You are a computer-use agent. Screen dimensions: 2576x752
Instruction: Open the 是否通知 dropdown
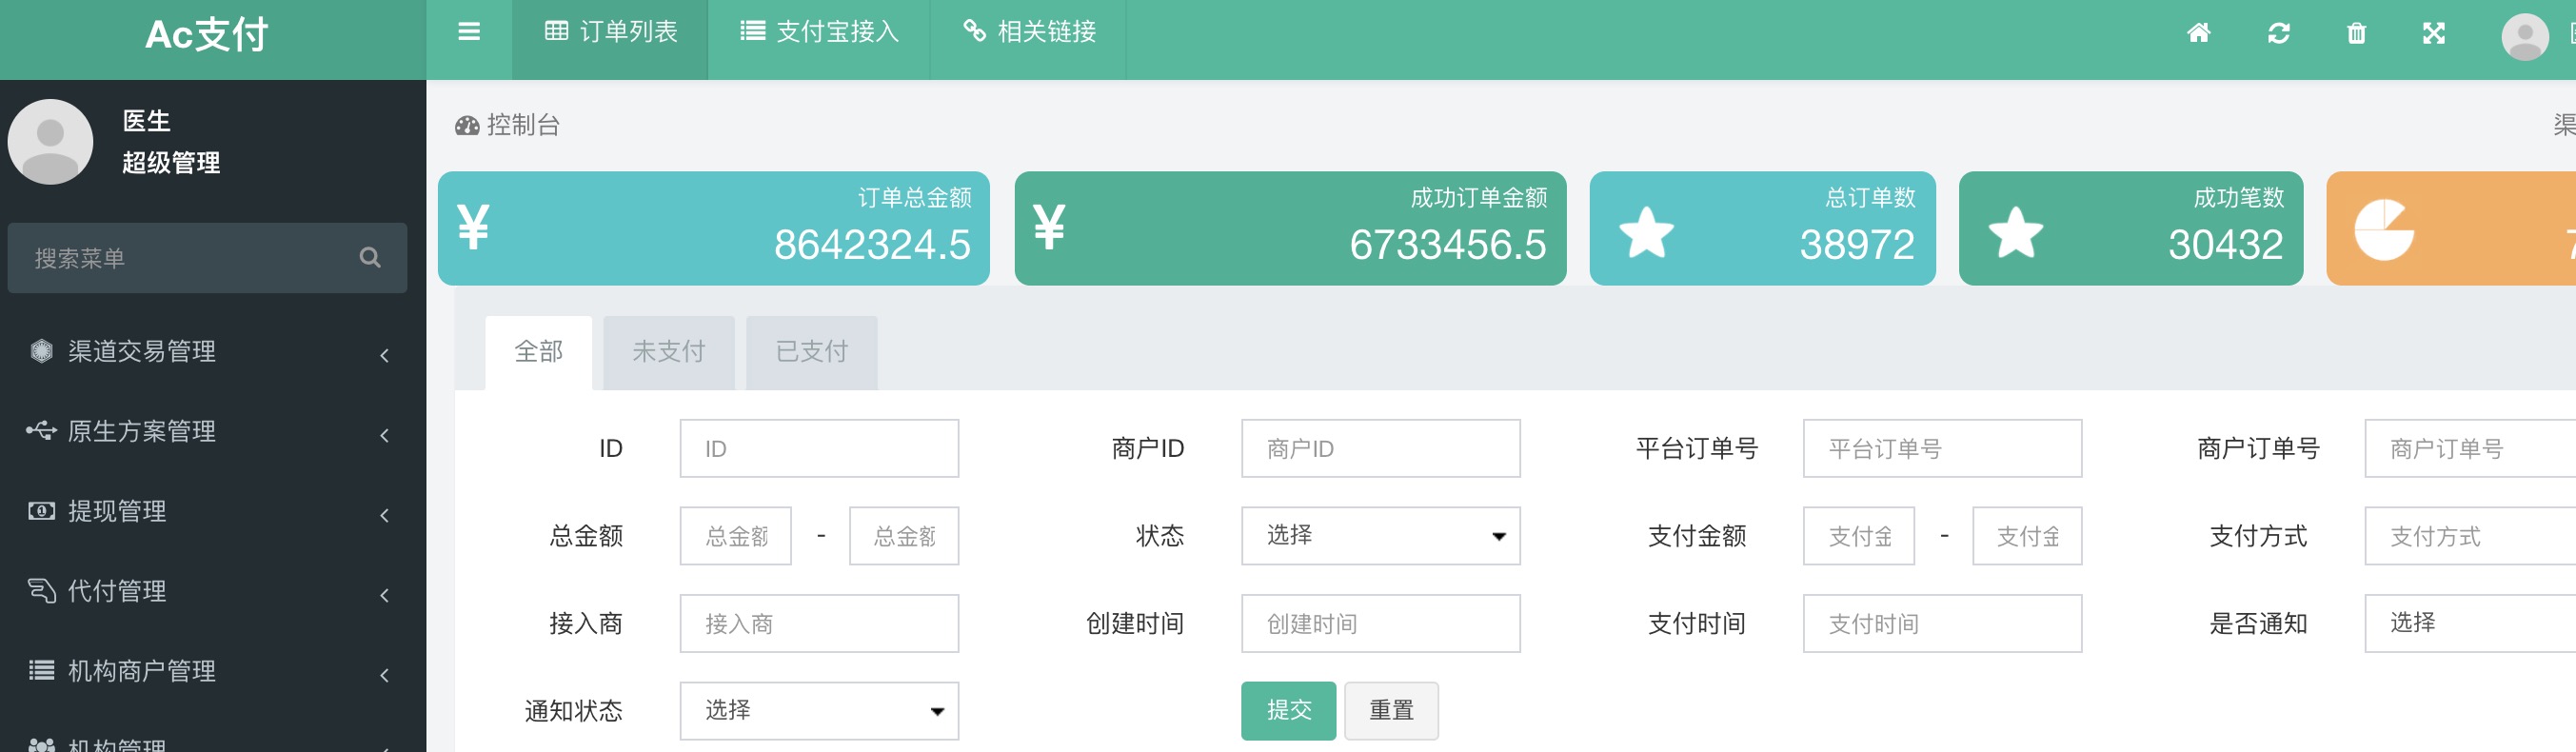[x=2470, y=624]
